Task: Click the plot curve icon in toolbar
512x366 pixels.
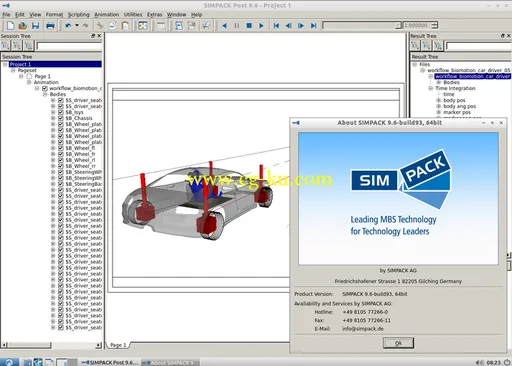Action: click(206, 25)
